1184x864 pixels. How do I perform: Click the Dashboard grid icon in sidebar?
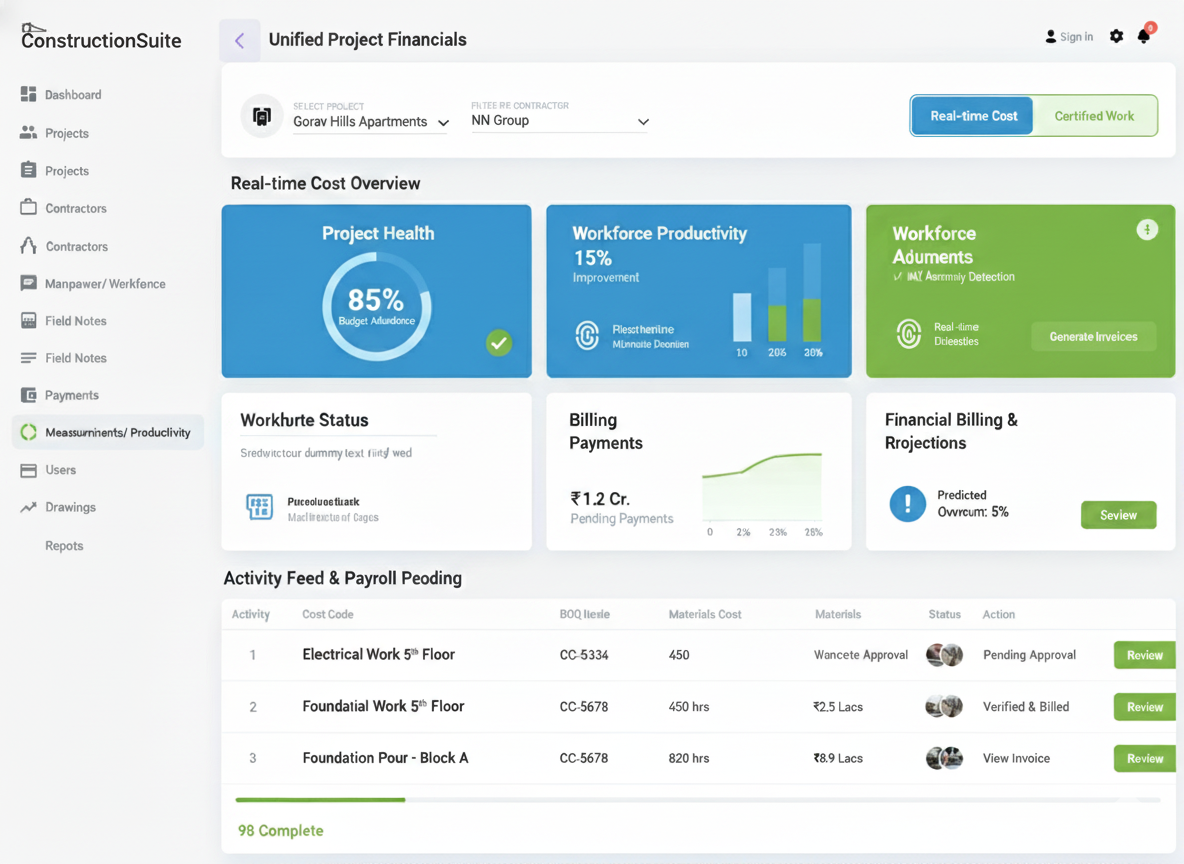(x=28, y=94)
